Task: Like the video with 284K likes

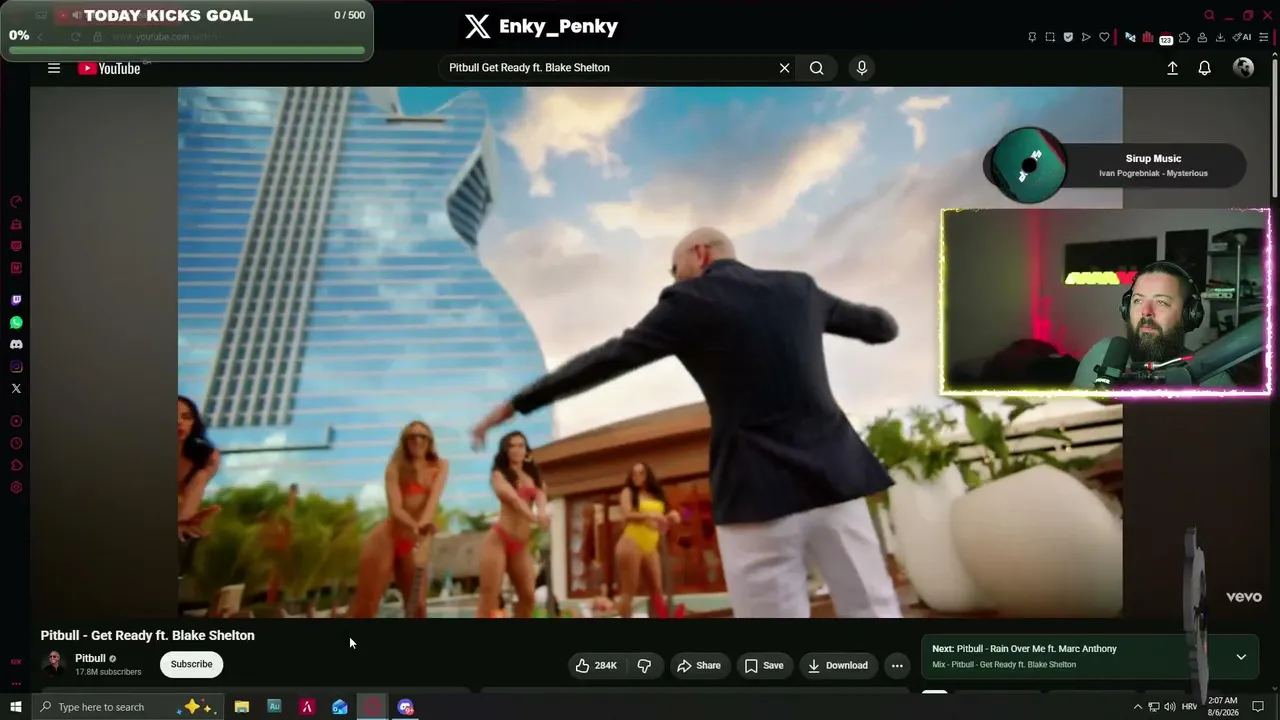Action: tap(597, 665)
